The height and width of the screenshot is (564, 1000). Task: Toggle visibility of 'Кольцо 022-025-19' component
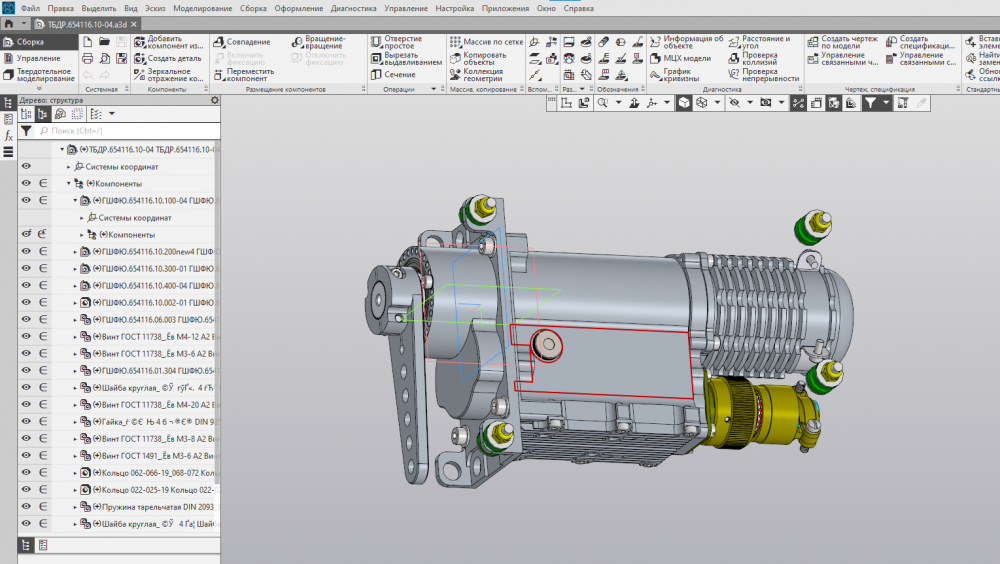pos(26,490)
